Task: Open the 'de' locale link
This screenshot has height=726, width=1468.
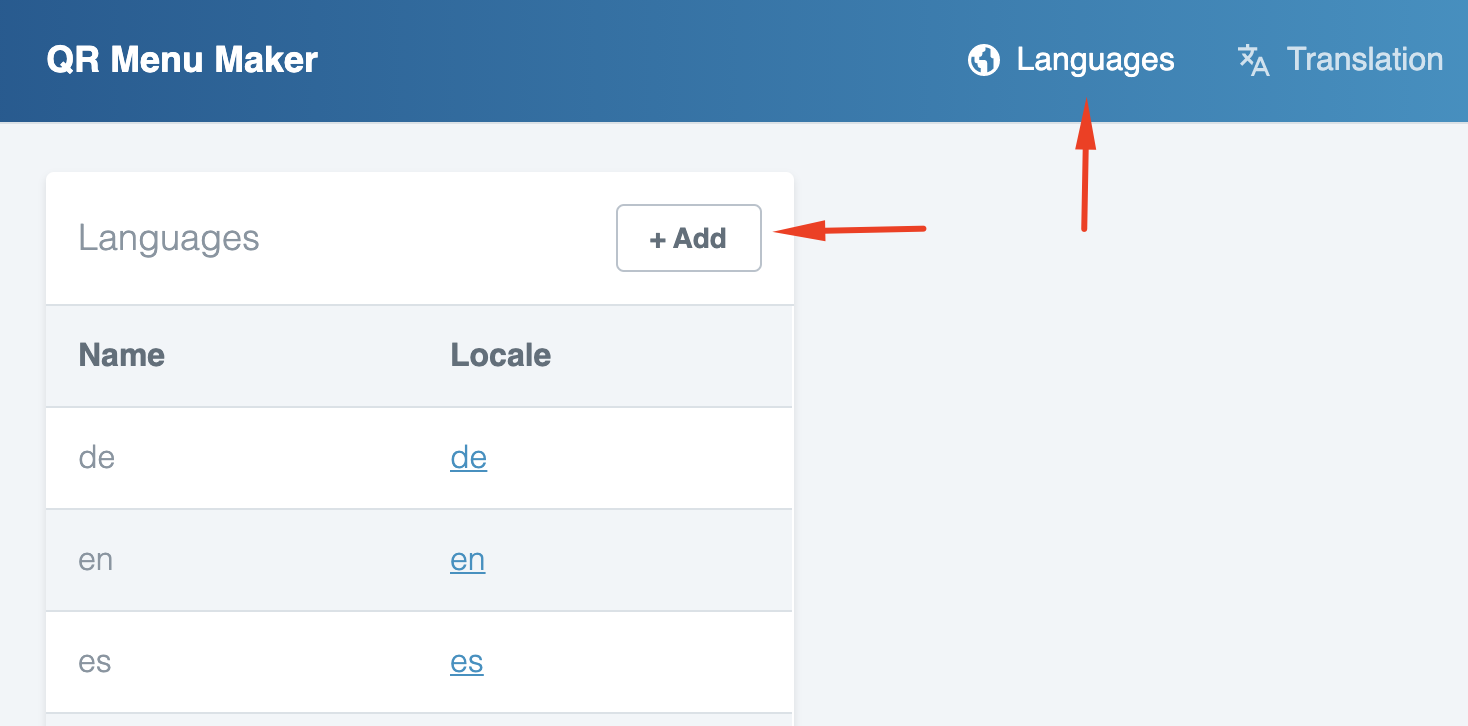Action: click(468, 458)
